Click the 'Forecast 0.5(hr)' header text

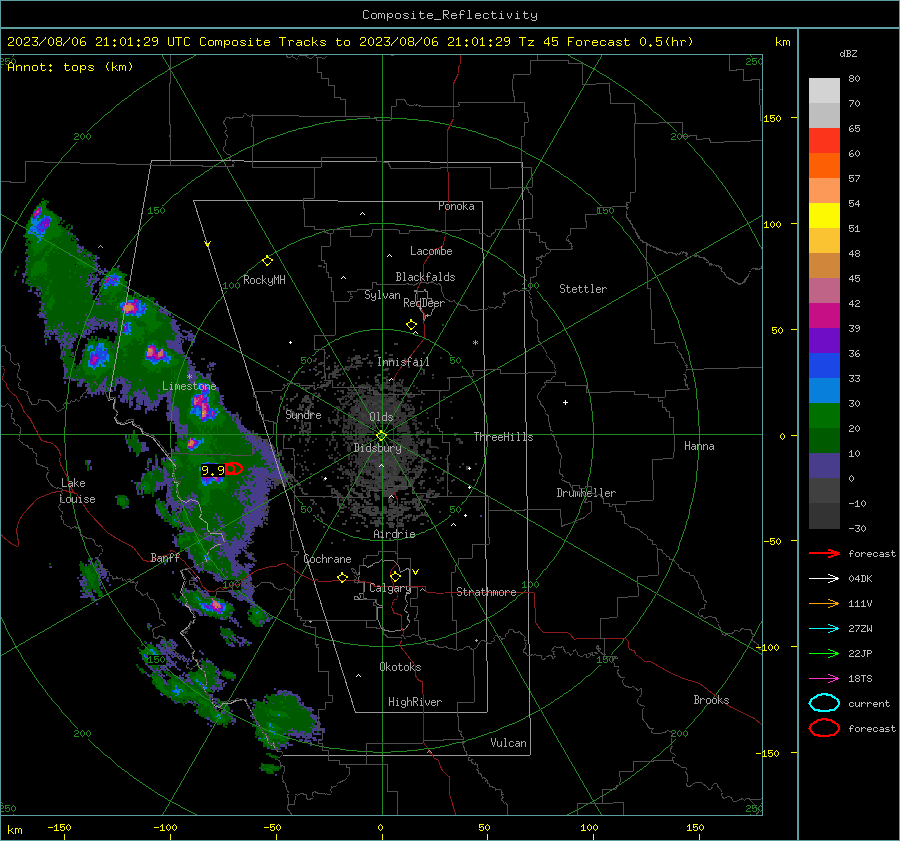point(630,42)
